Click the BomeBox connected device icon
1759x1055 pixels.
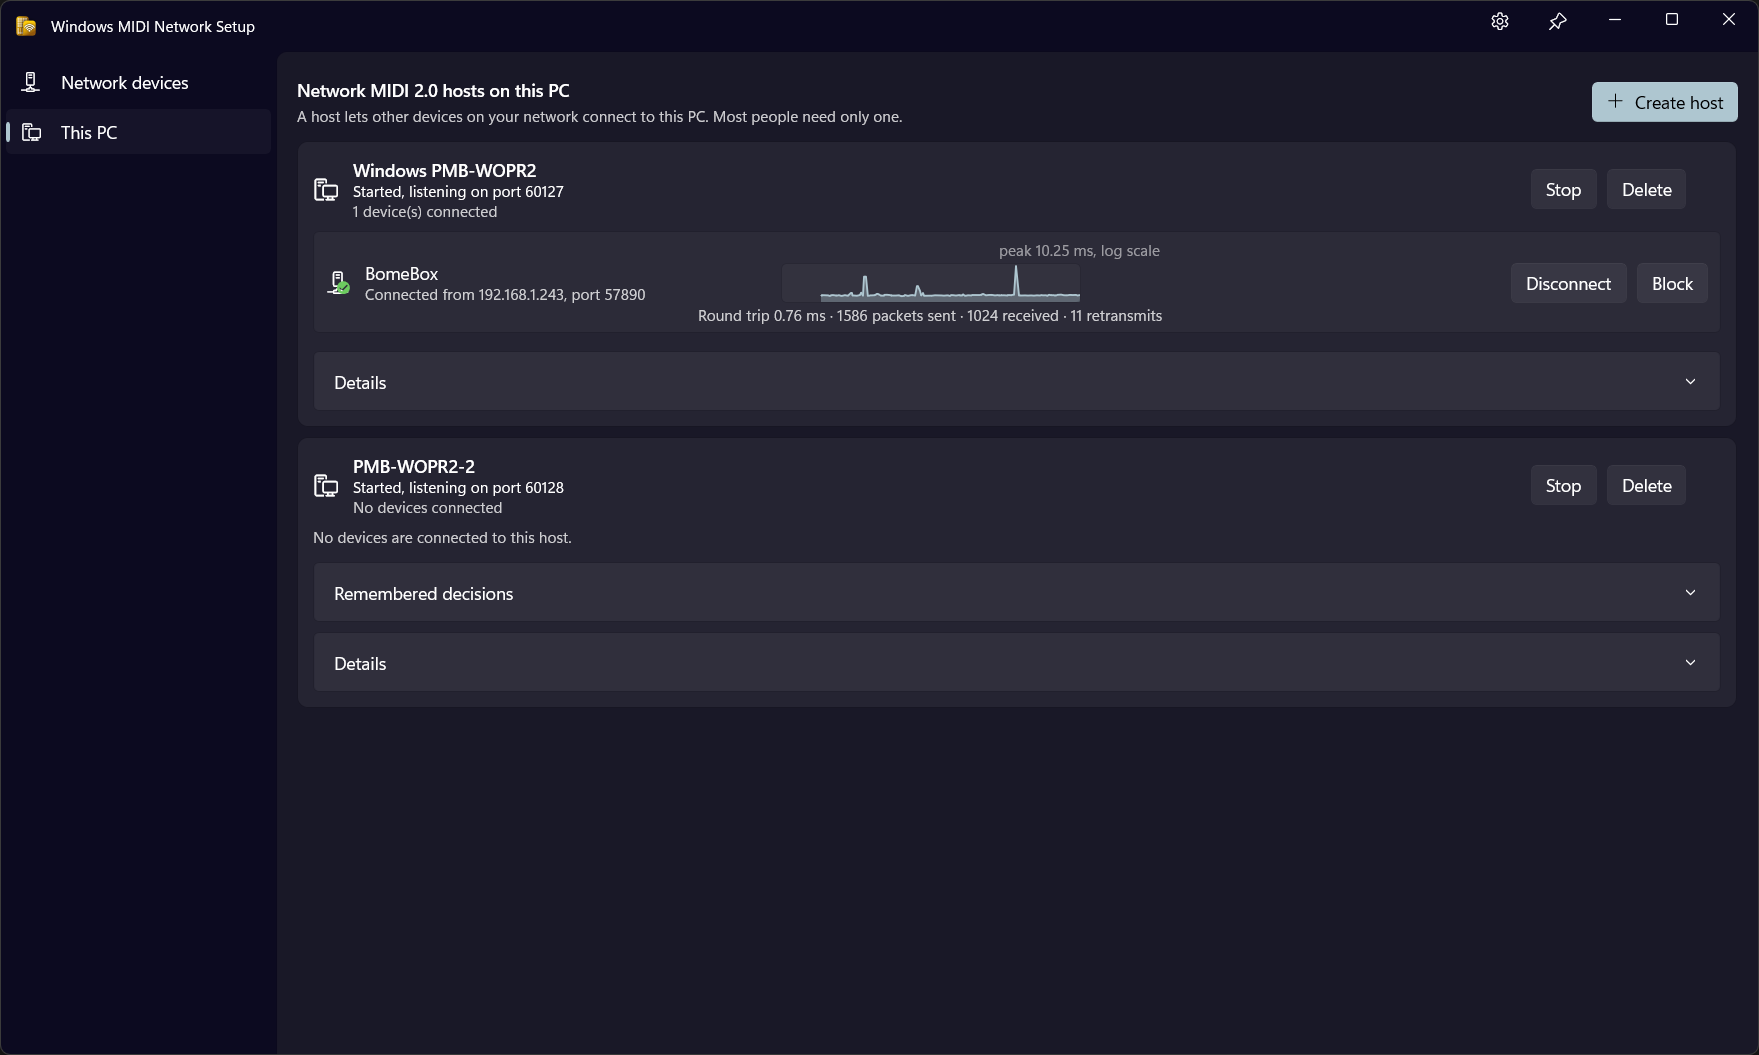[339, 283]
